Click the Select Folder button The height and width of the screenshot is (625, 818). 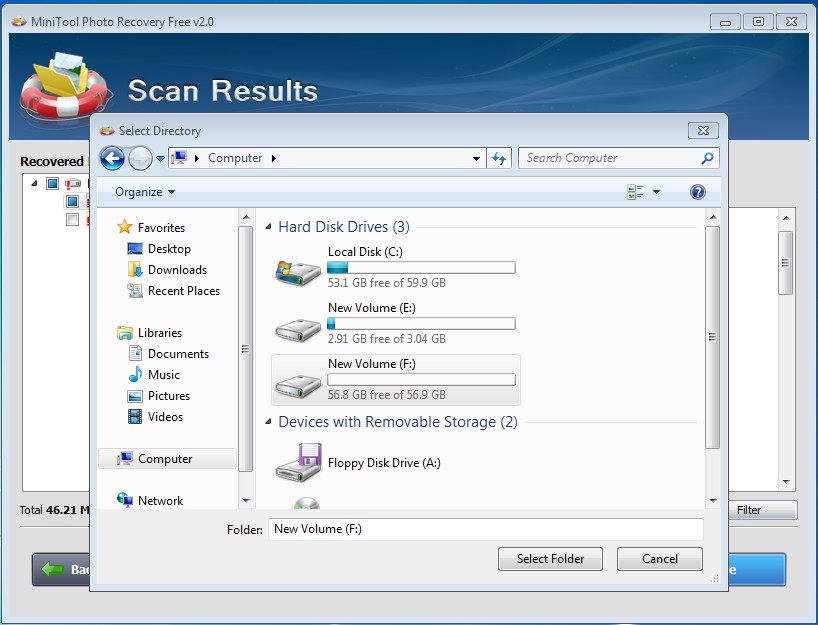550,559
